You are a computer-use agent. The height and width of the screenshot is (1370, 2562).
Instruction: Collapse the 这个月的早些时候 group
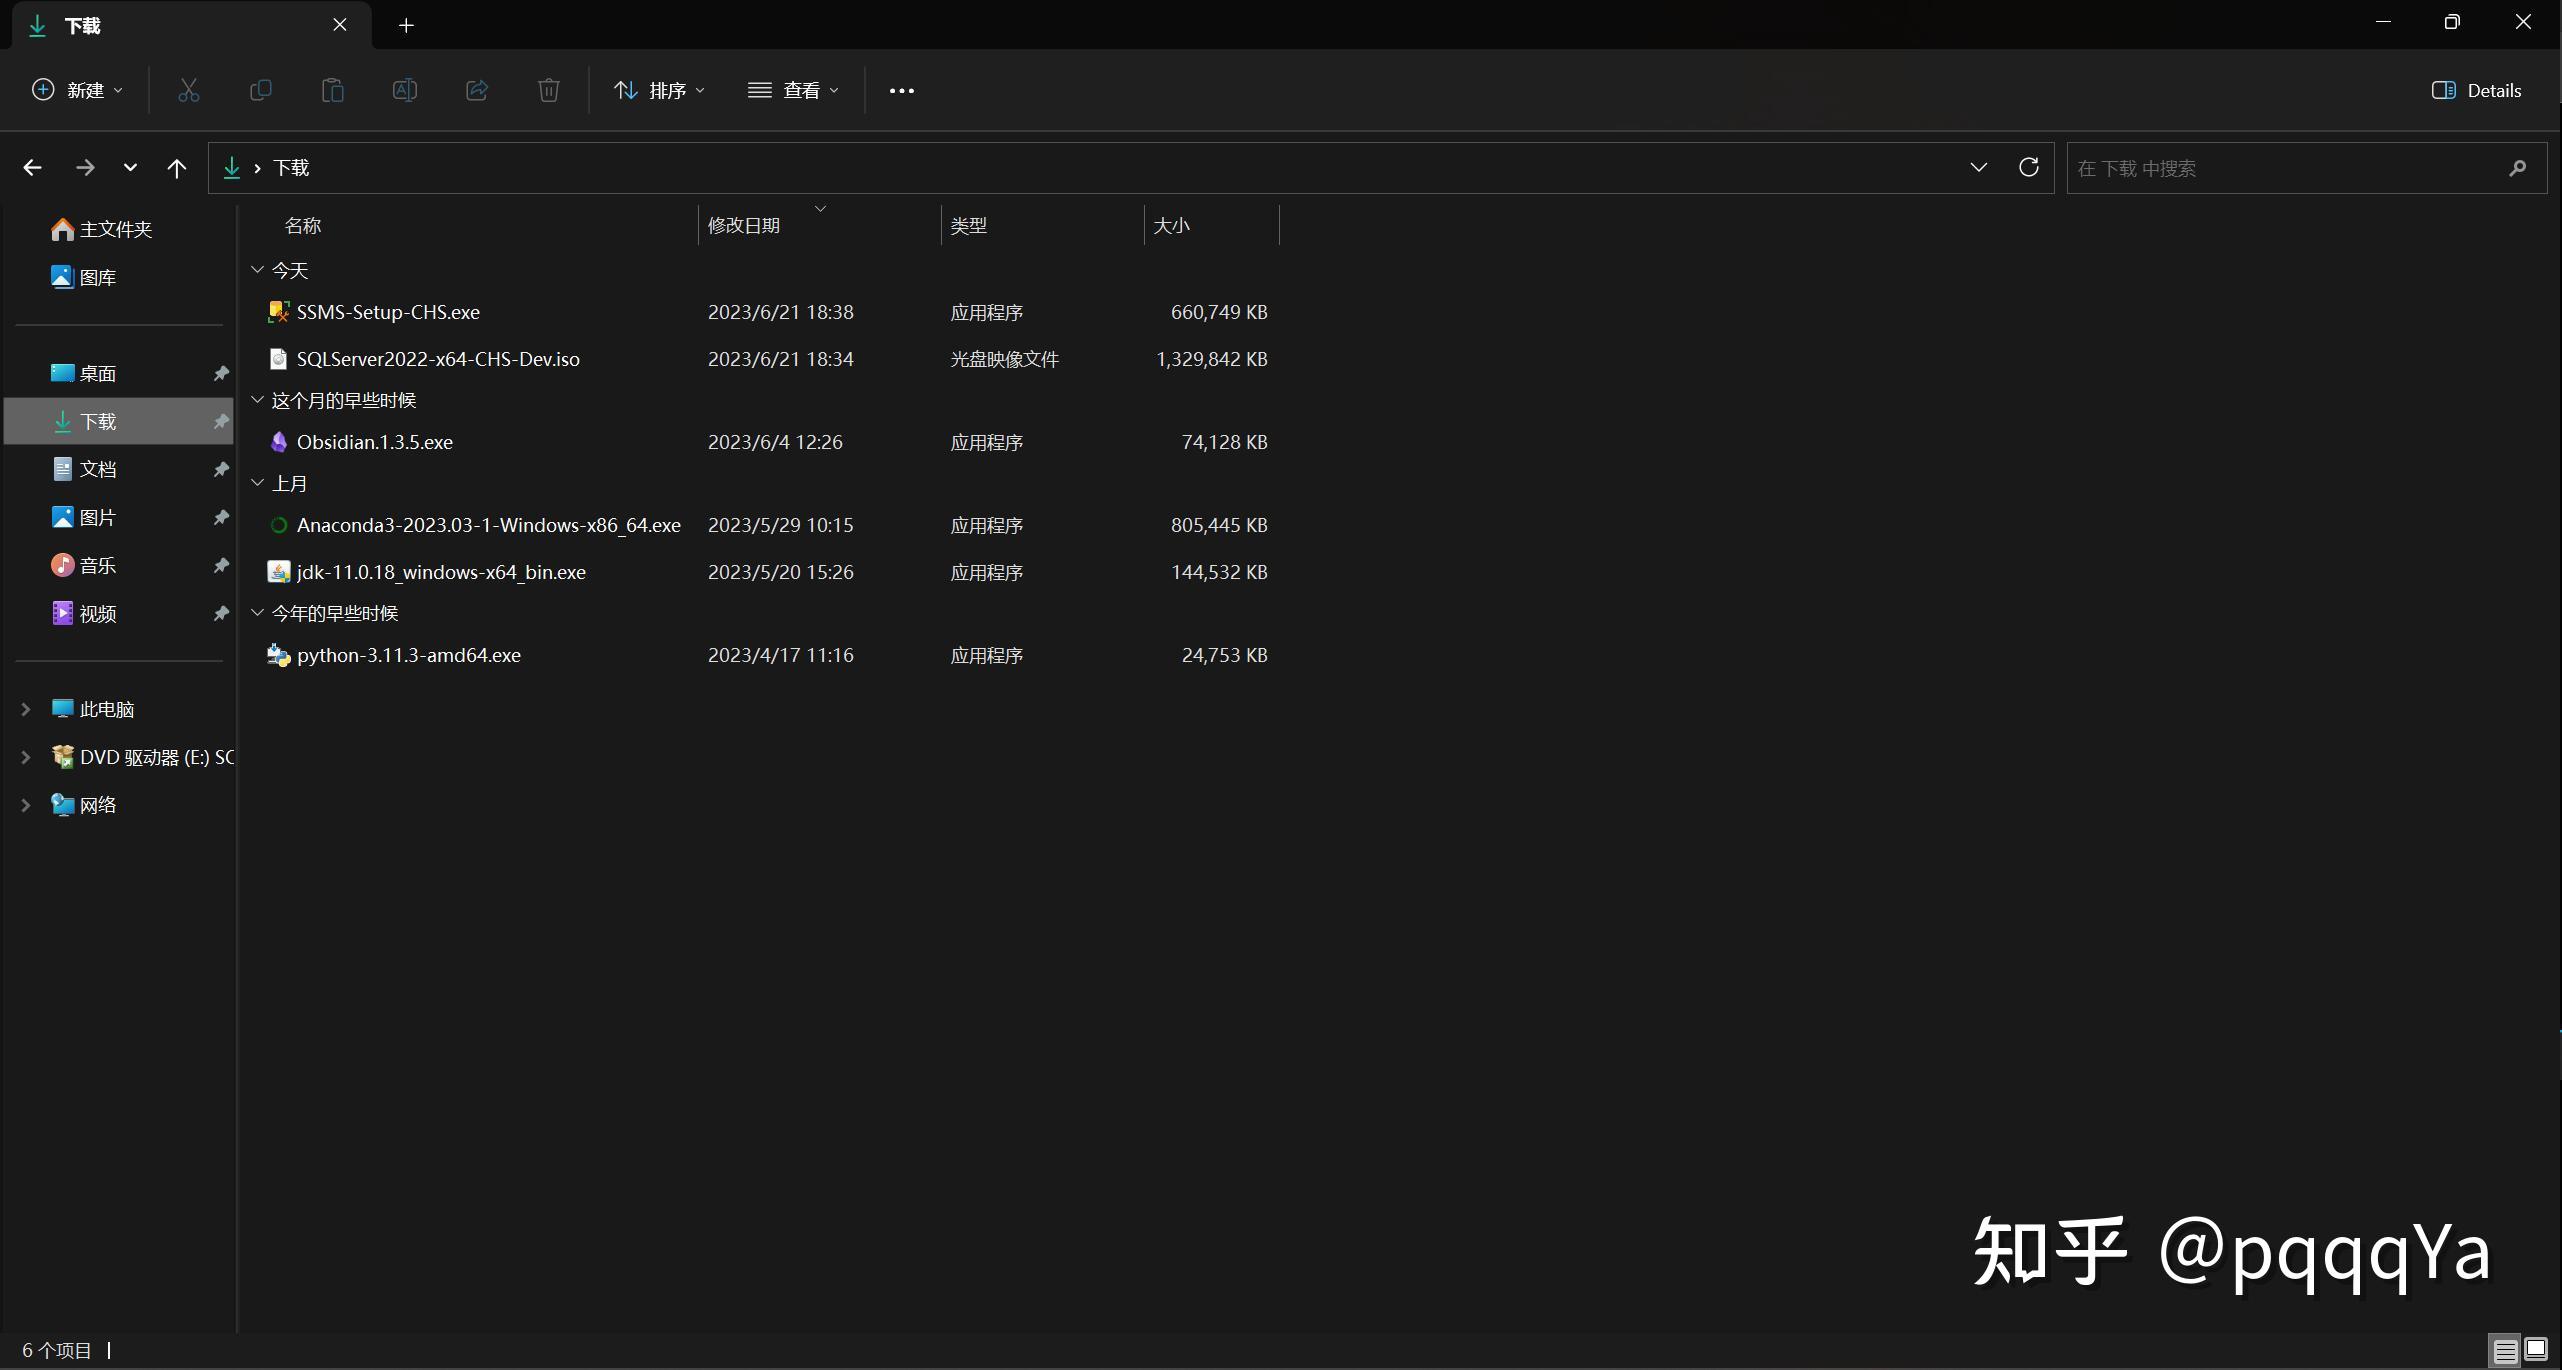click(257, 400)
